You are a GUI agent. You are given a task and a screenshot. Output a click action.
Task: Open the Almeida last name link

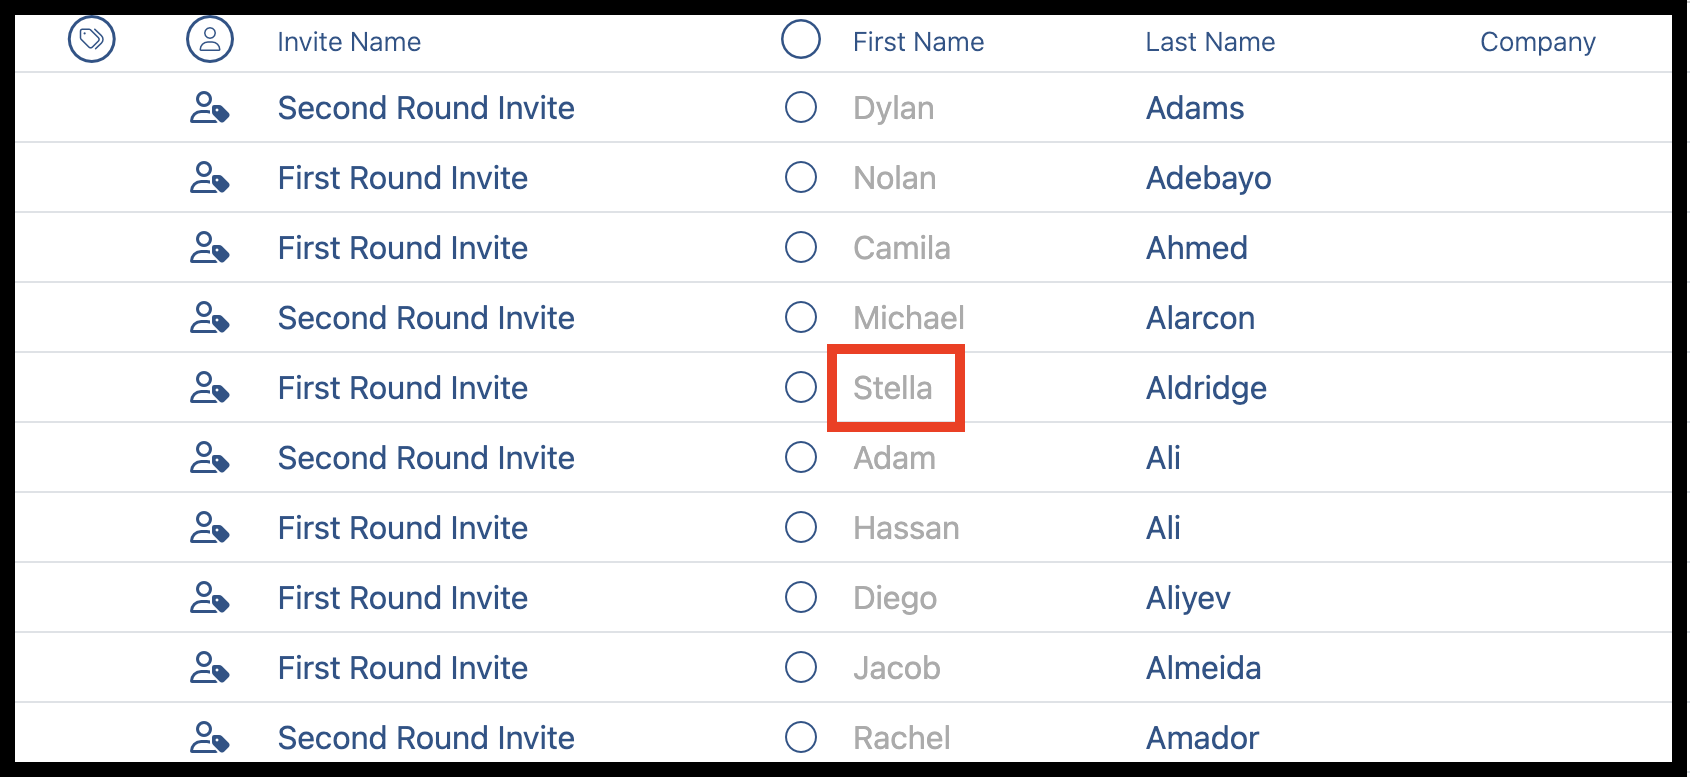click(x=1203, y=668)
